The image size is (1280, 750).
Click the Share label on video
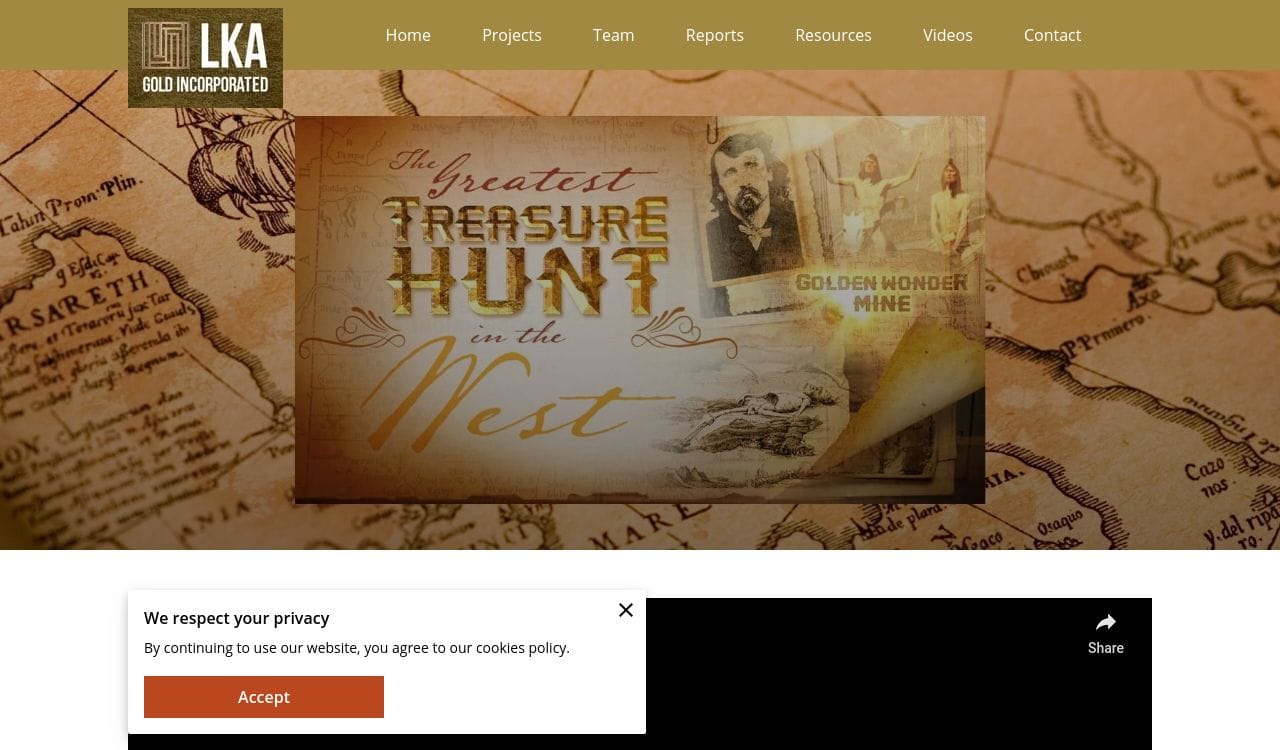click(1106, 648)
